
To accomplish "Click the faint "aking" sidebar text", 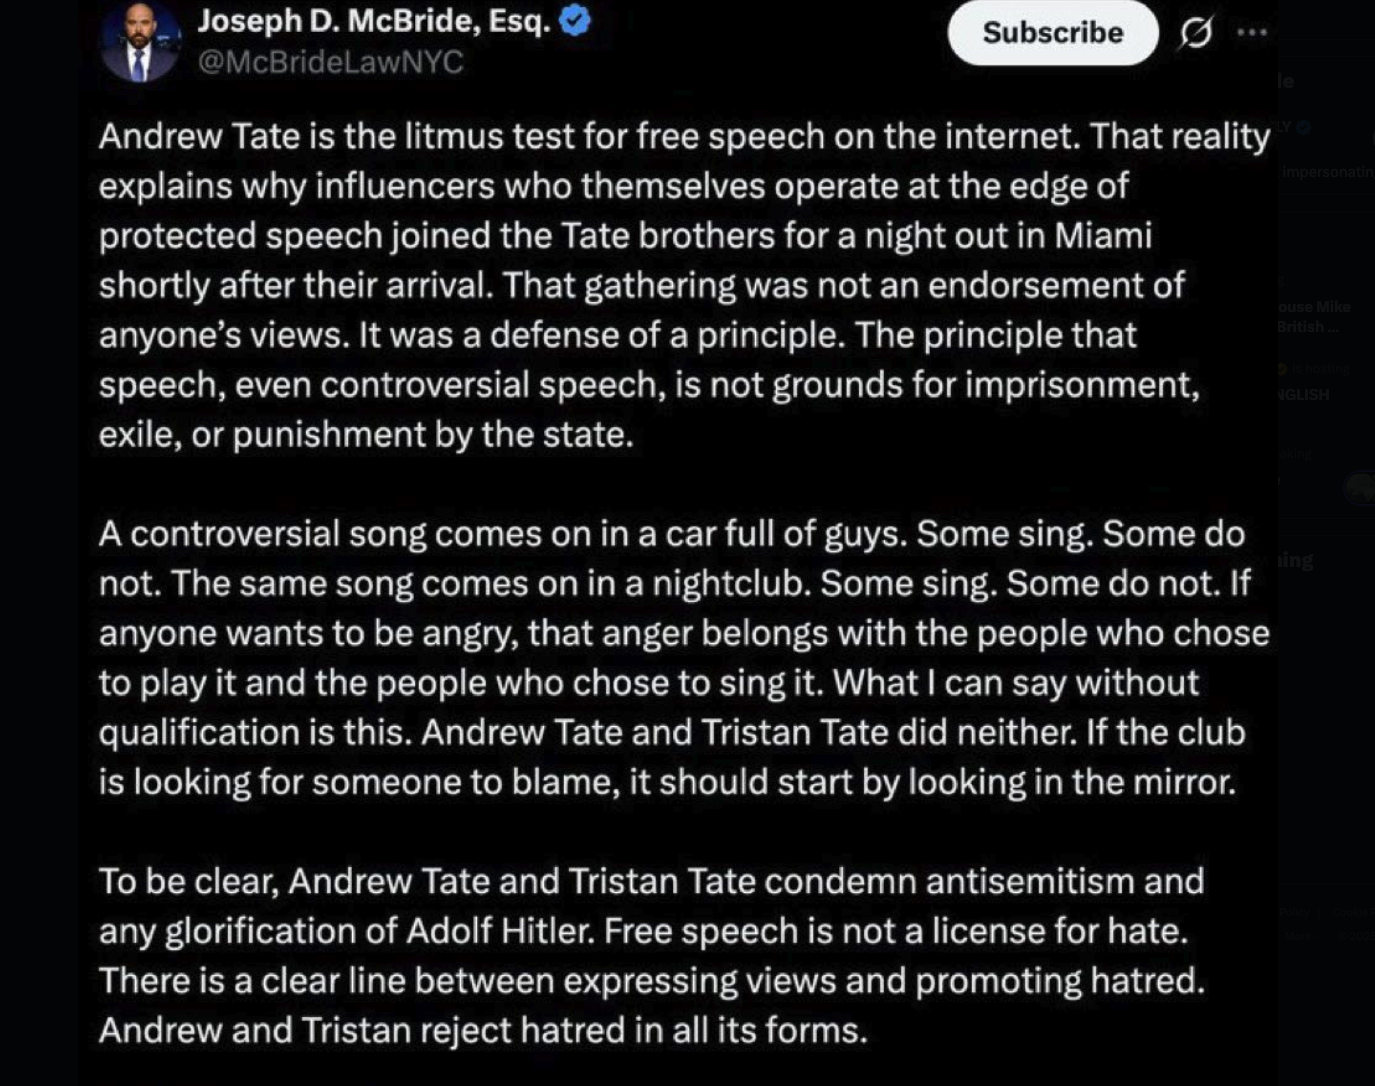I will coord(1296,453).
